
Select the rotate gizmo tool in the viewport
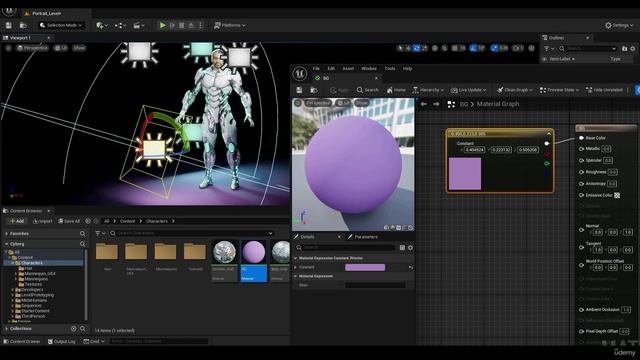pyautogui.click(x=416, y=48)
